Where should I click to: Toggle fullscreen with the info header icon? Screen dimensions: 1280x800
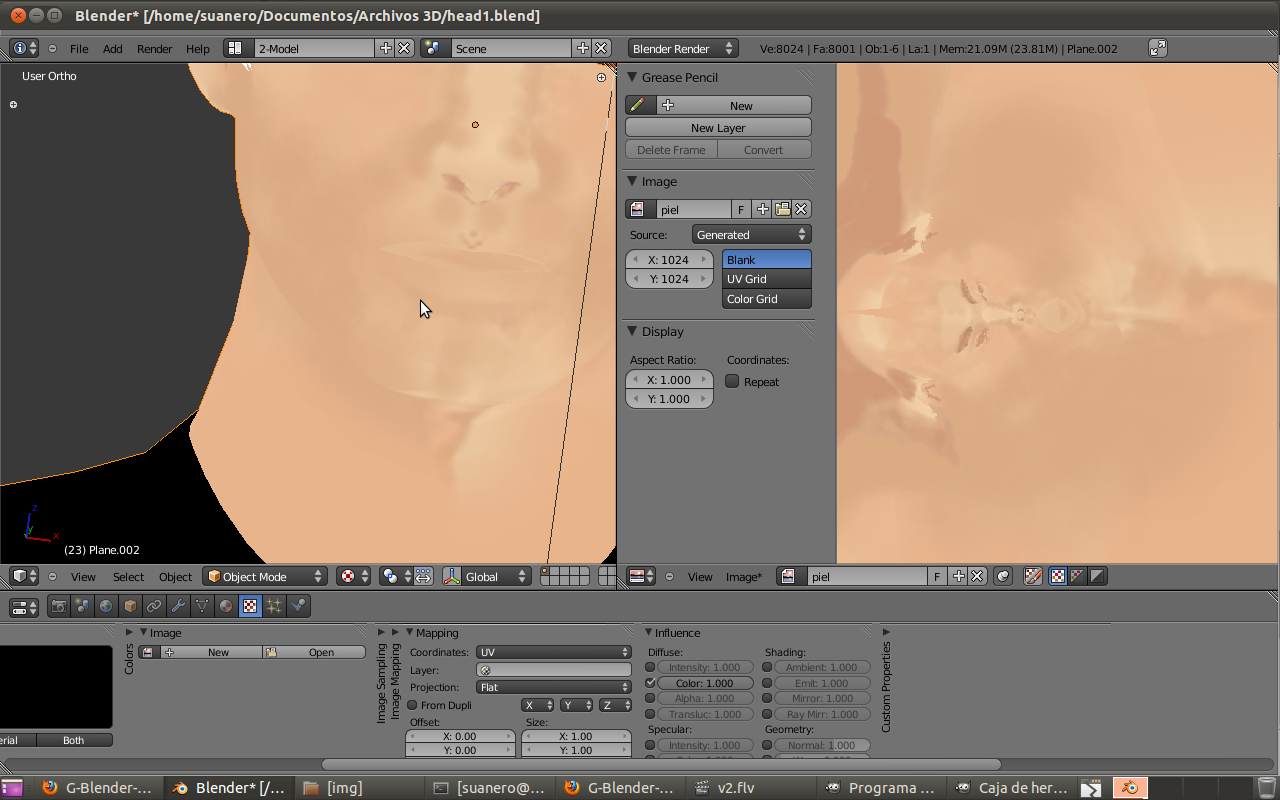pos(1158,48)
